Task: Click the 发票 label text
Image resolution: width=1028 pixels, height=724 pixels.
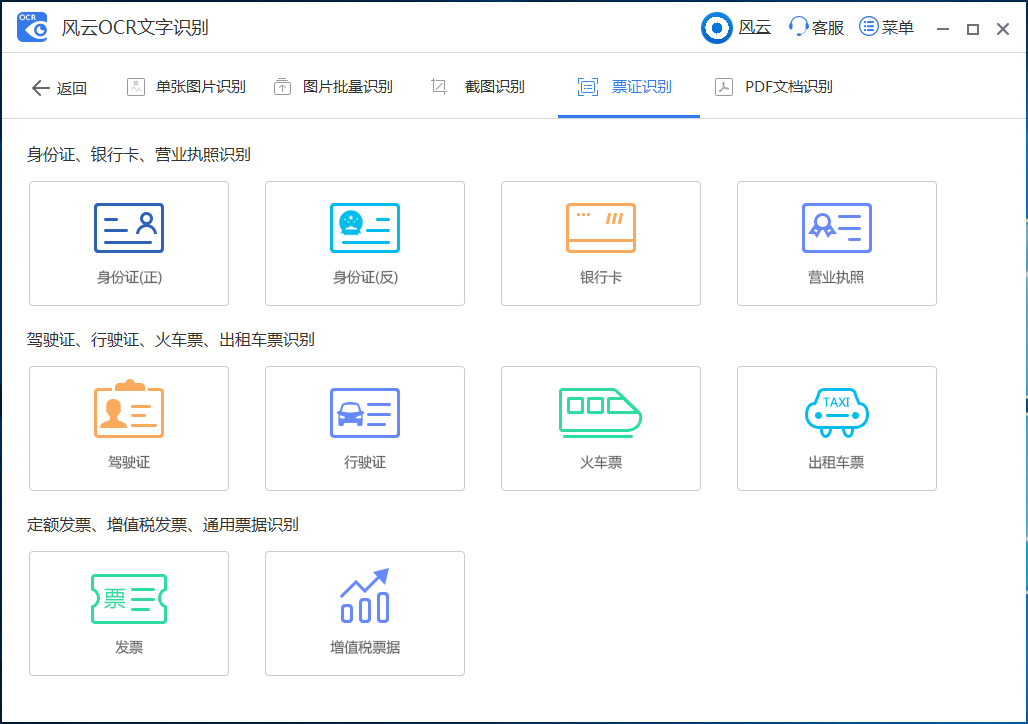Action: coord(129,647)
